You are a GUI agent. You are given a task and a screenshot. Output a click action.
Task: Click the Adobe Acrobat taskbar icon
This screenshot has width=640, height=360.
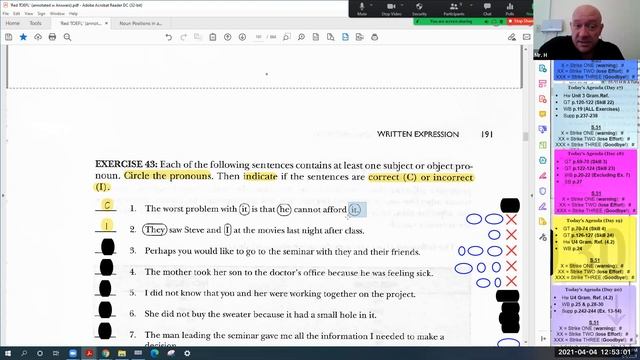point(89,353)
